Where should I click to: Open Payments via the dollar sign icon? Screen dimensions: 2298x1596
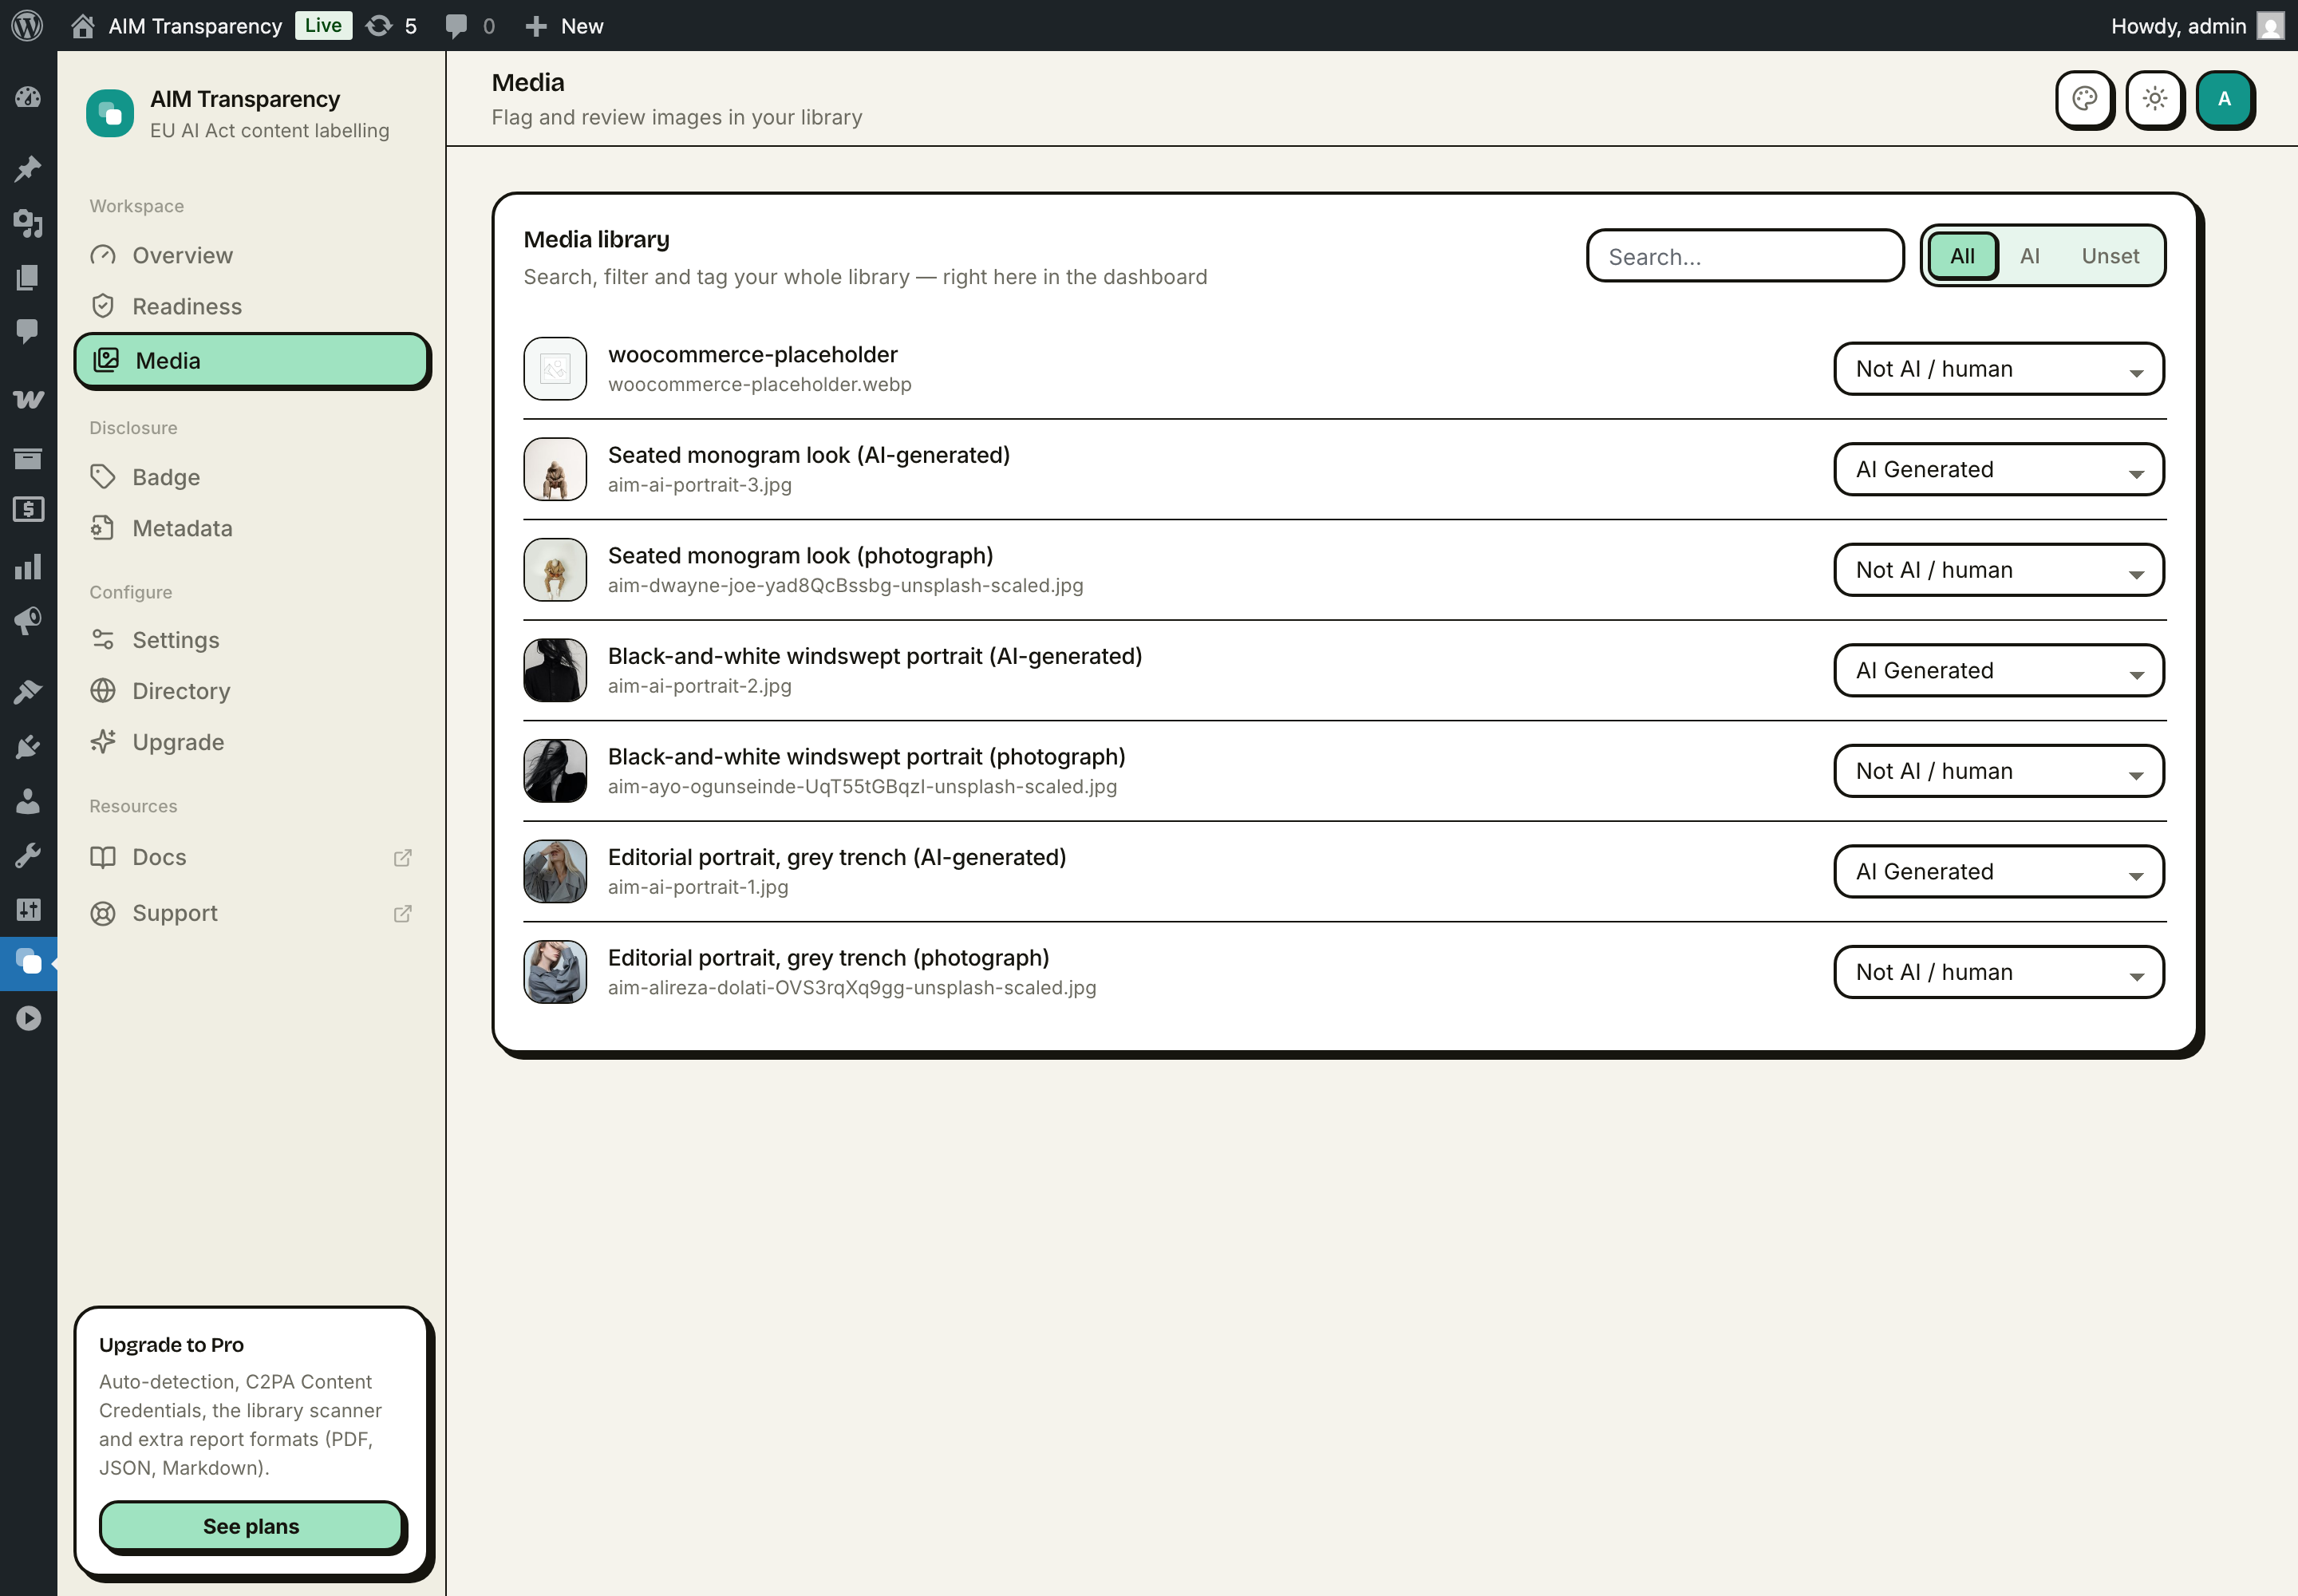tap(28, 509)
